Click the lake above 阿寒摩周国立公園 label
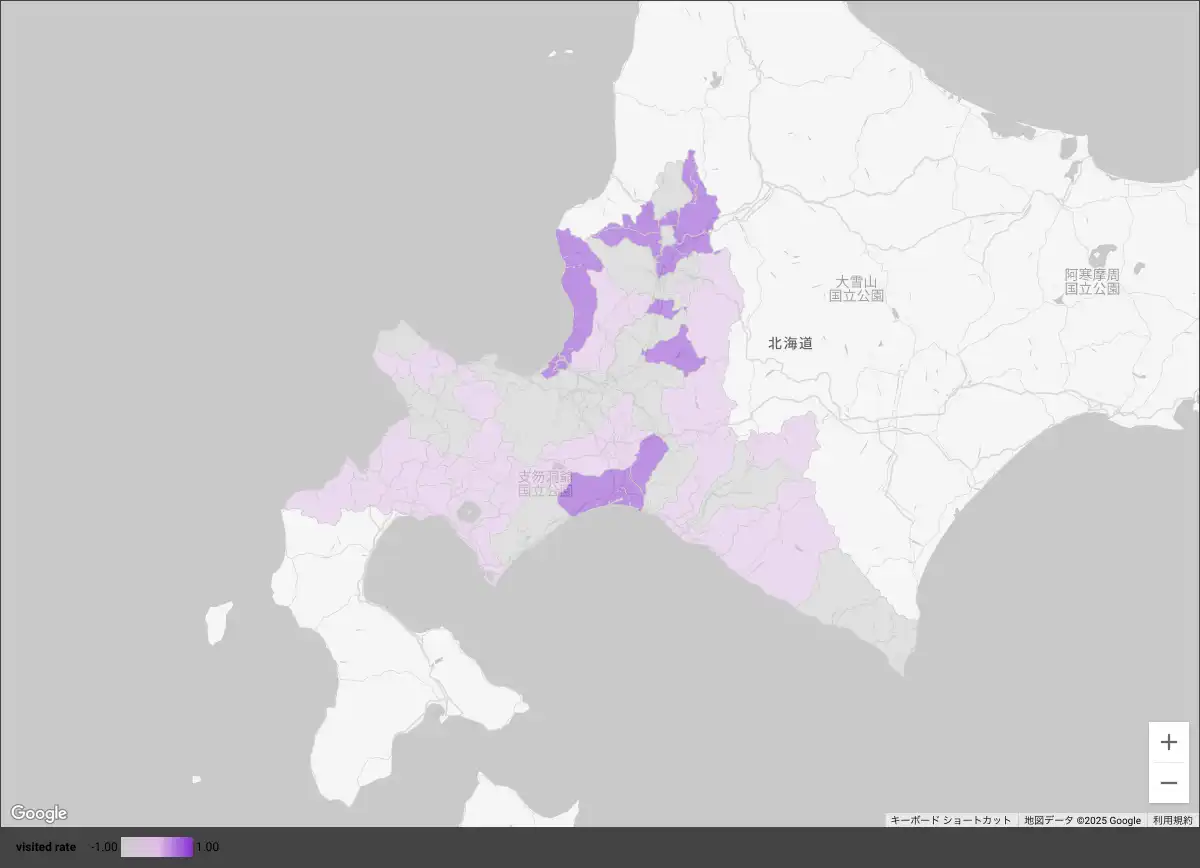This screenshot has width=1200, height=868. point(1104,255)
